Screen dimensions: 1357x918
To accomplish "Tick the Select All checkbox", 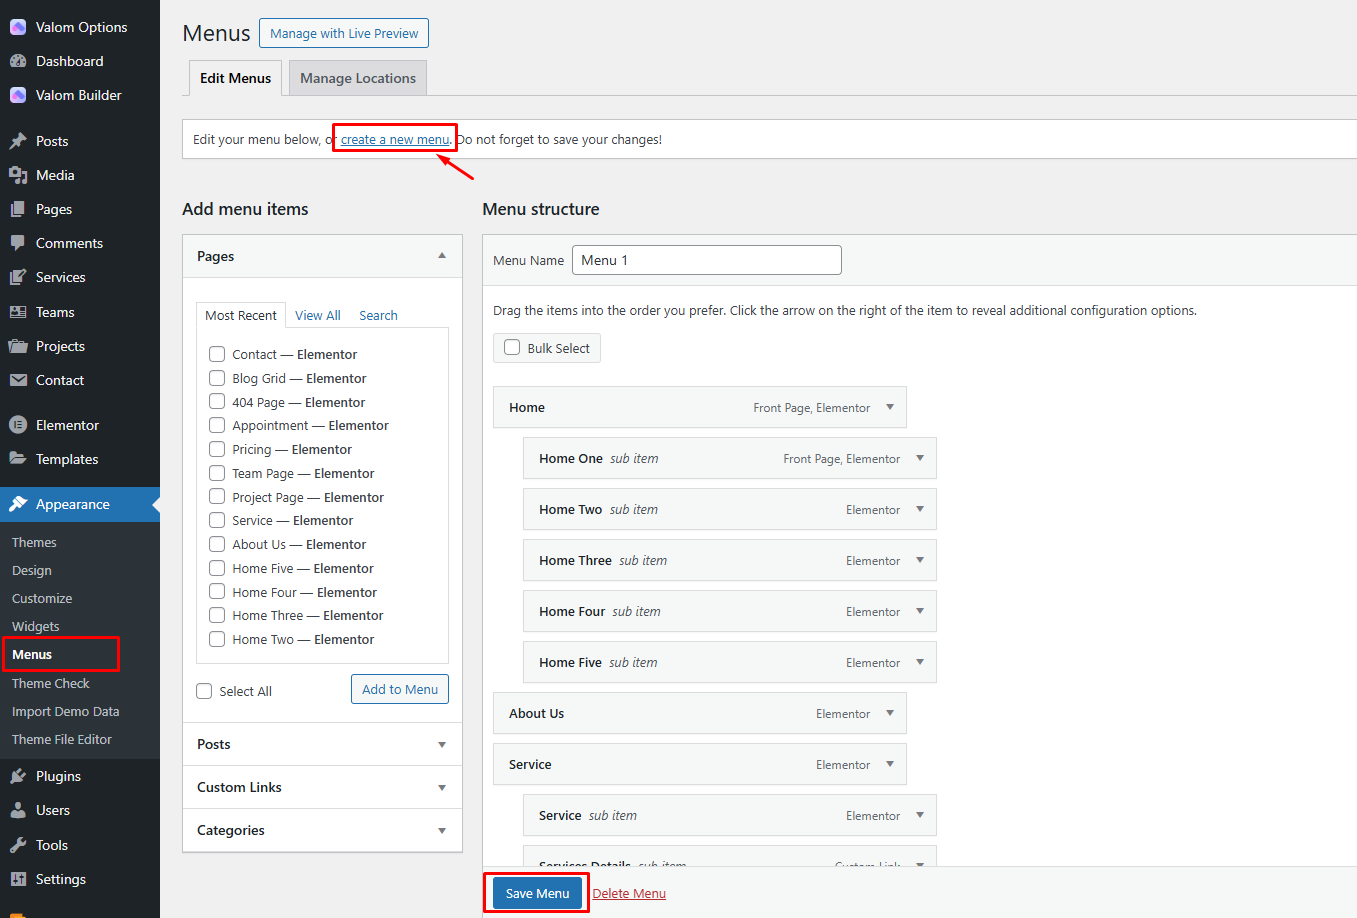I will point(205,691).
